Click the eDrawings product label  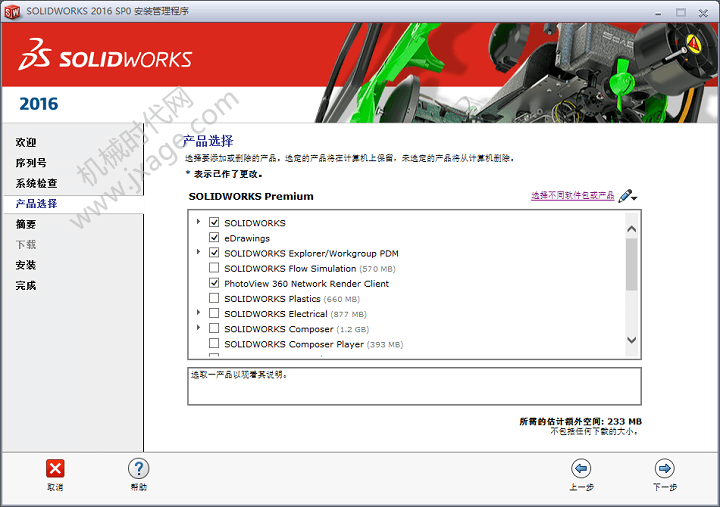tap(247, 238)
